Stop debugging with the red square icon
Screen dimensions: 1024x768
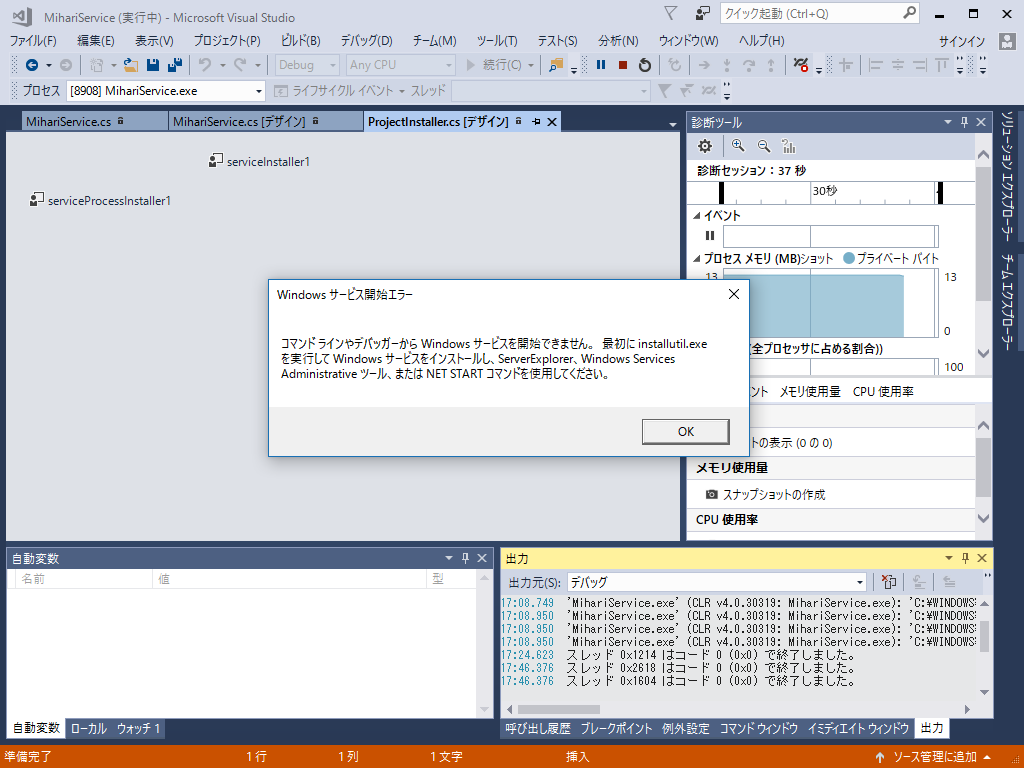pos(623,65)
